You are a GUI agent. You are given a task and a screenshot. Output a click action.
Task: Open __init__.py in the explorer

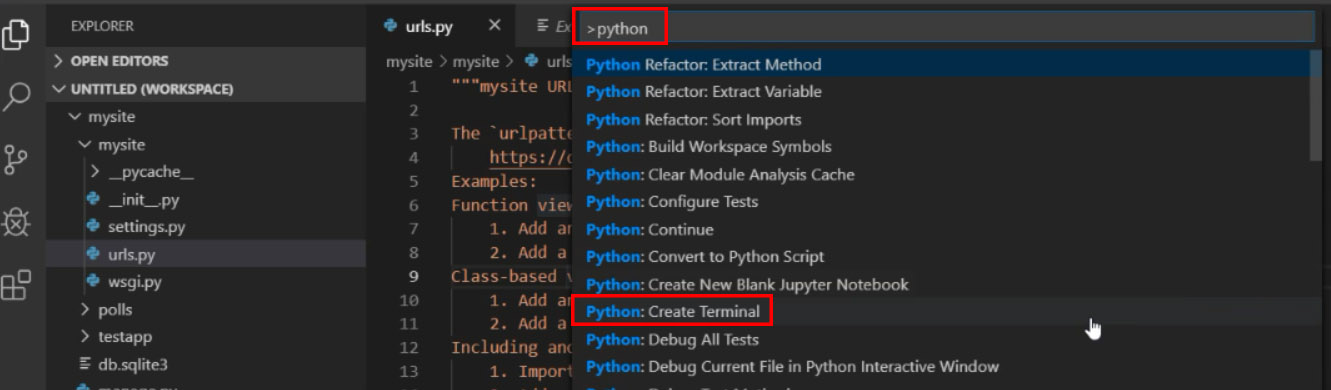click(206, 199)
